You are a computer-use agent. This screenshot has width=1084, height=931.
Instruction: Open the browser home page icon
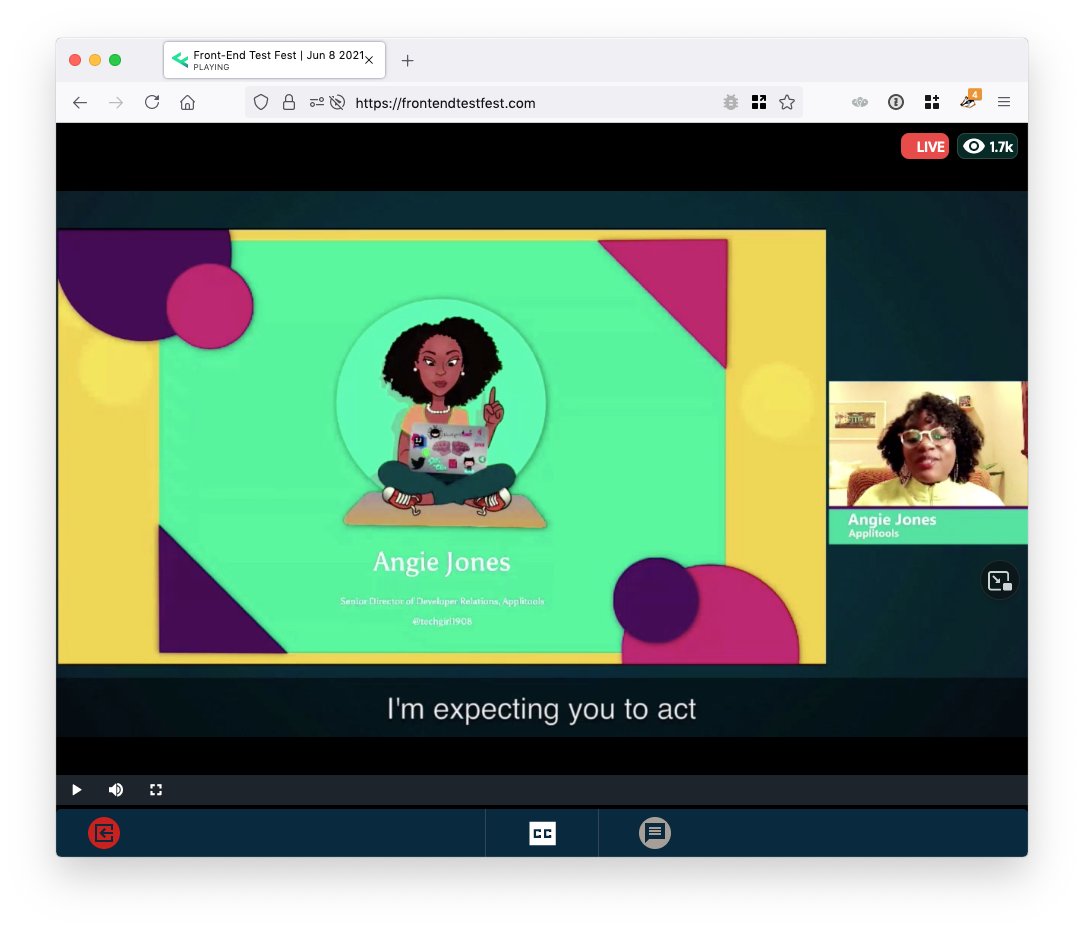(187, 103)
